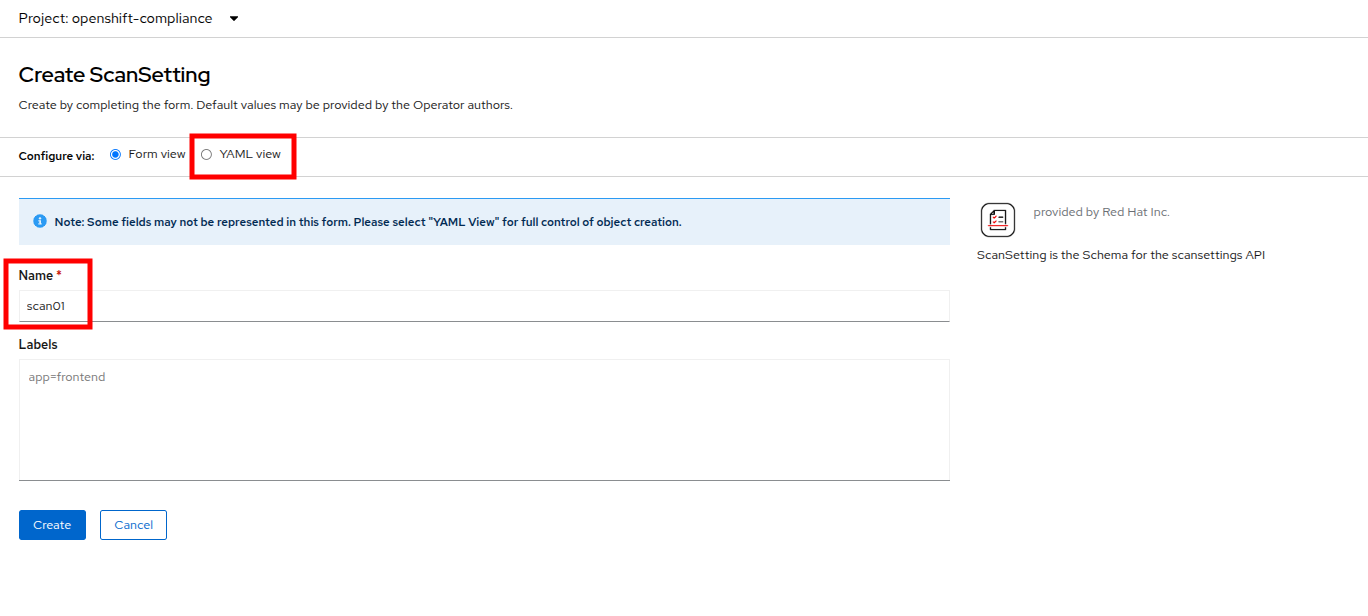This screenshot has height=616, width=1368.
Task: Click the 'Form view' label text
Action: [157, 154]
